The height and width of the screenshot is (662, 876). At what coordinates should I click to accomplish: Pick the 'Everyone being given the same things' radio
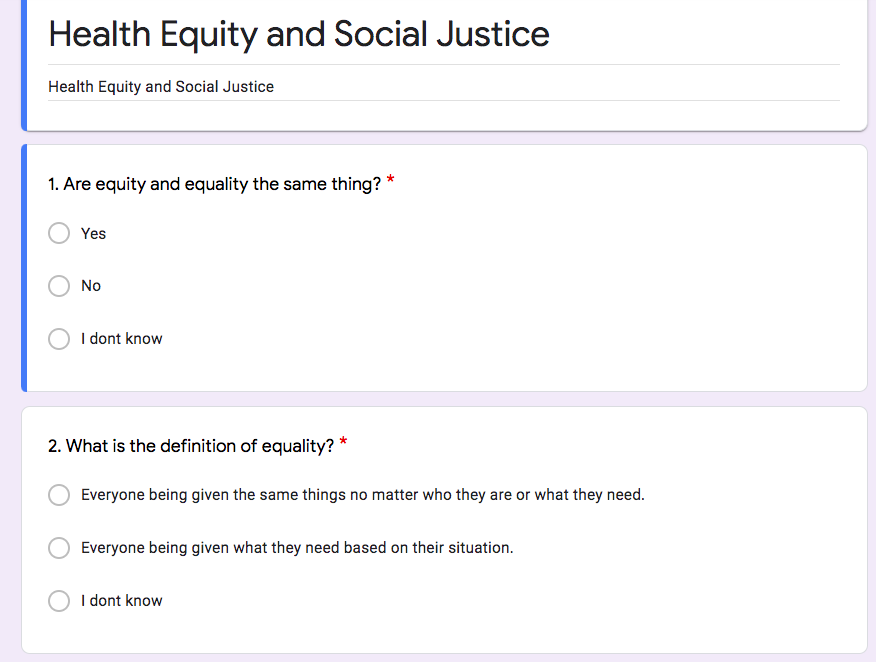(59, 494)
